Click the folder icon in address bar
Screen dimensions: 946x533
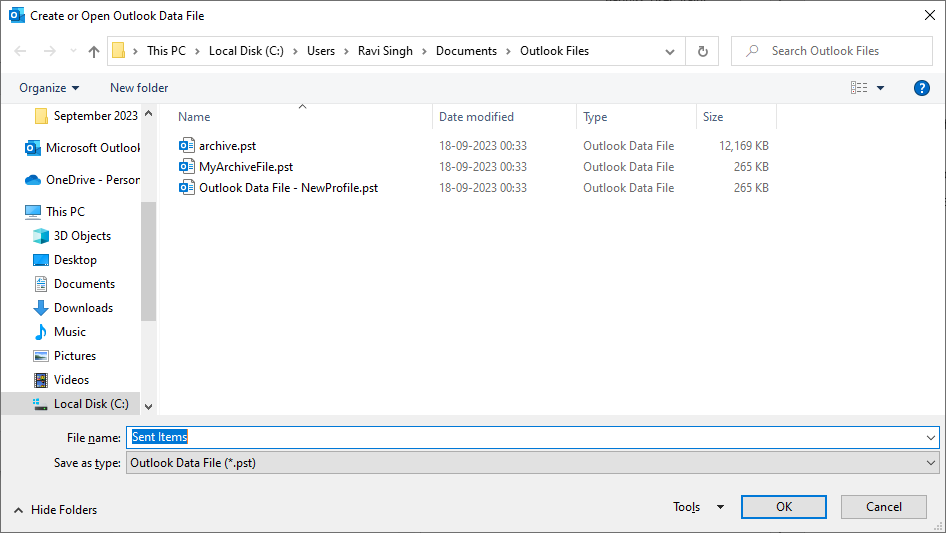(x=119, y=51)
